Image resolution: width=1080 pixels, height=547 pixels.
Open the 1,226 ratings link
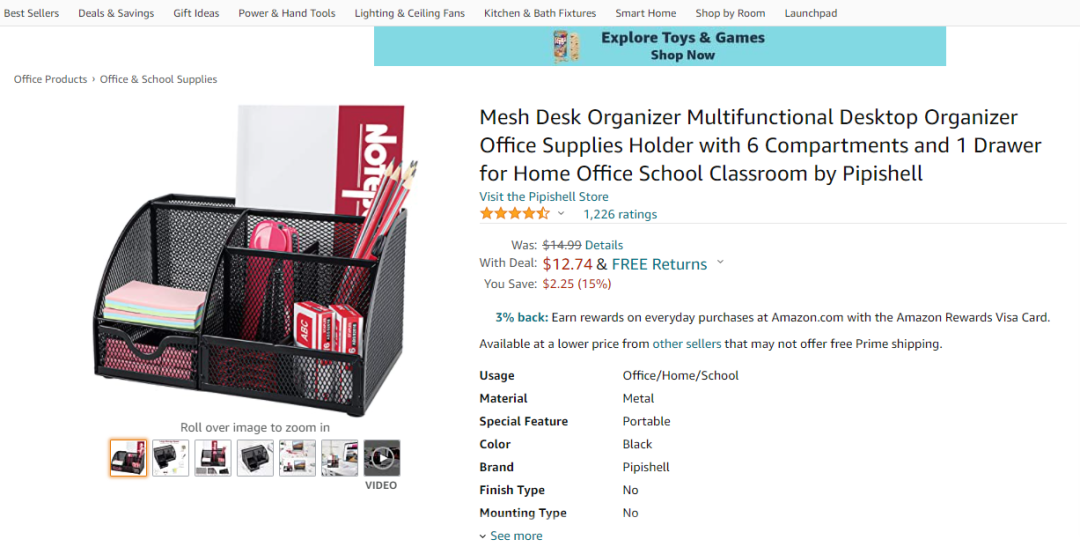point(620,214)
